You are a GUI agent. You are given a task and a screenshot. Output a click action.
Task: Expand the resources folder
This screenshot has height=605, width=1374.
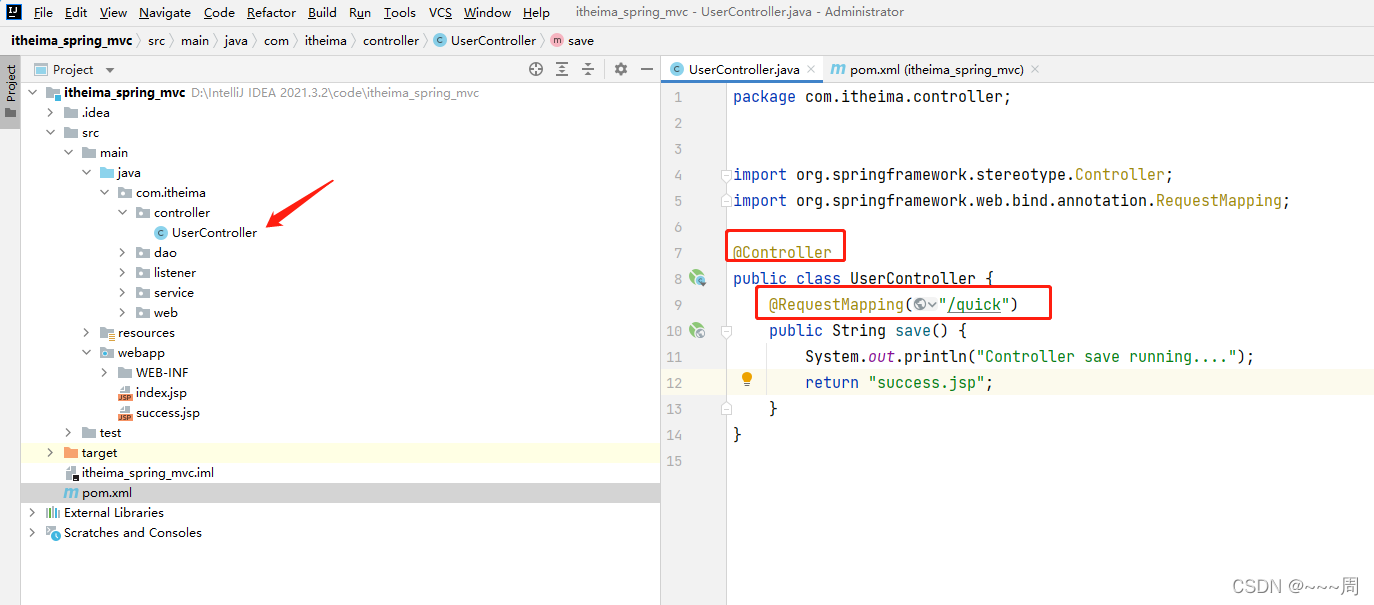[87, 332]
